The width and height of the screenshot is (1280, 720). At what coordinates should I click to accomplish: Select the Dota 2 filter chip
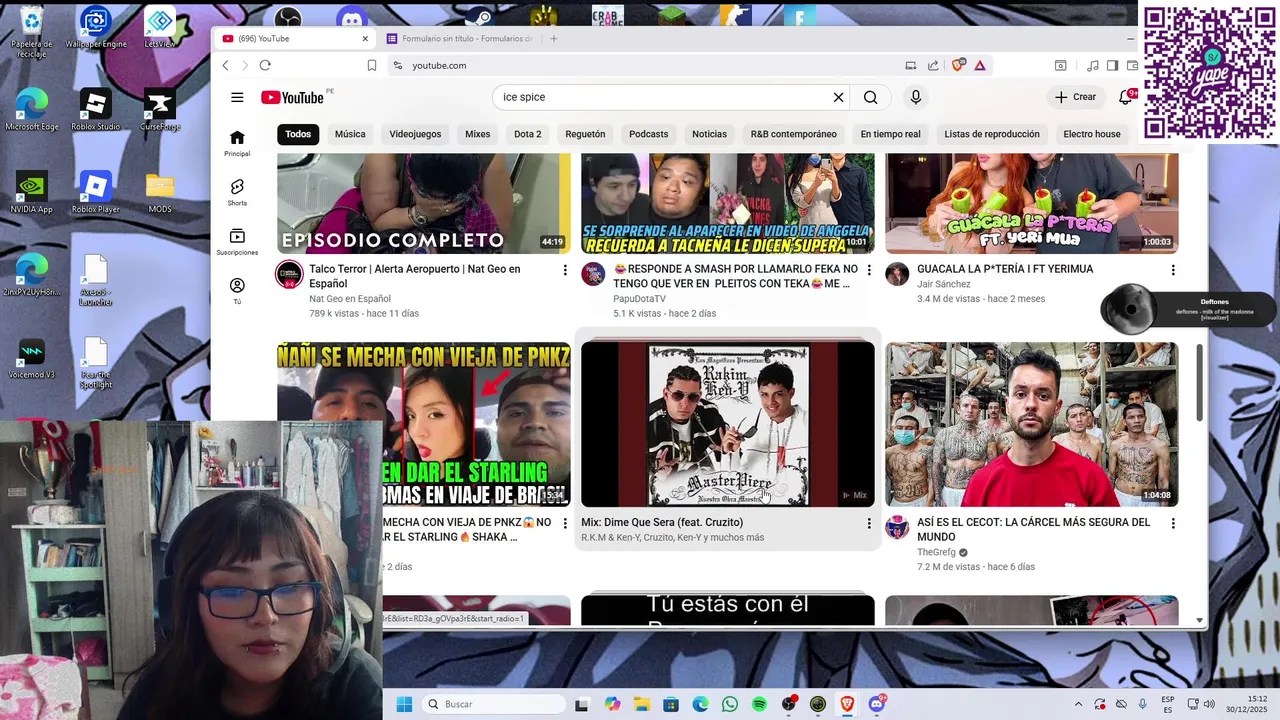(x=527, y=134)
